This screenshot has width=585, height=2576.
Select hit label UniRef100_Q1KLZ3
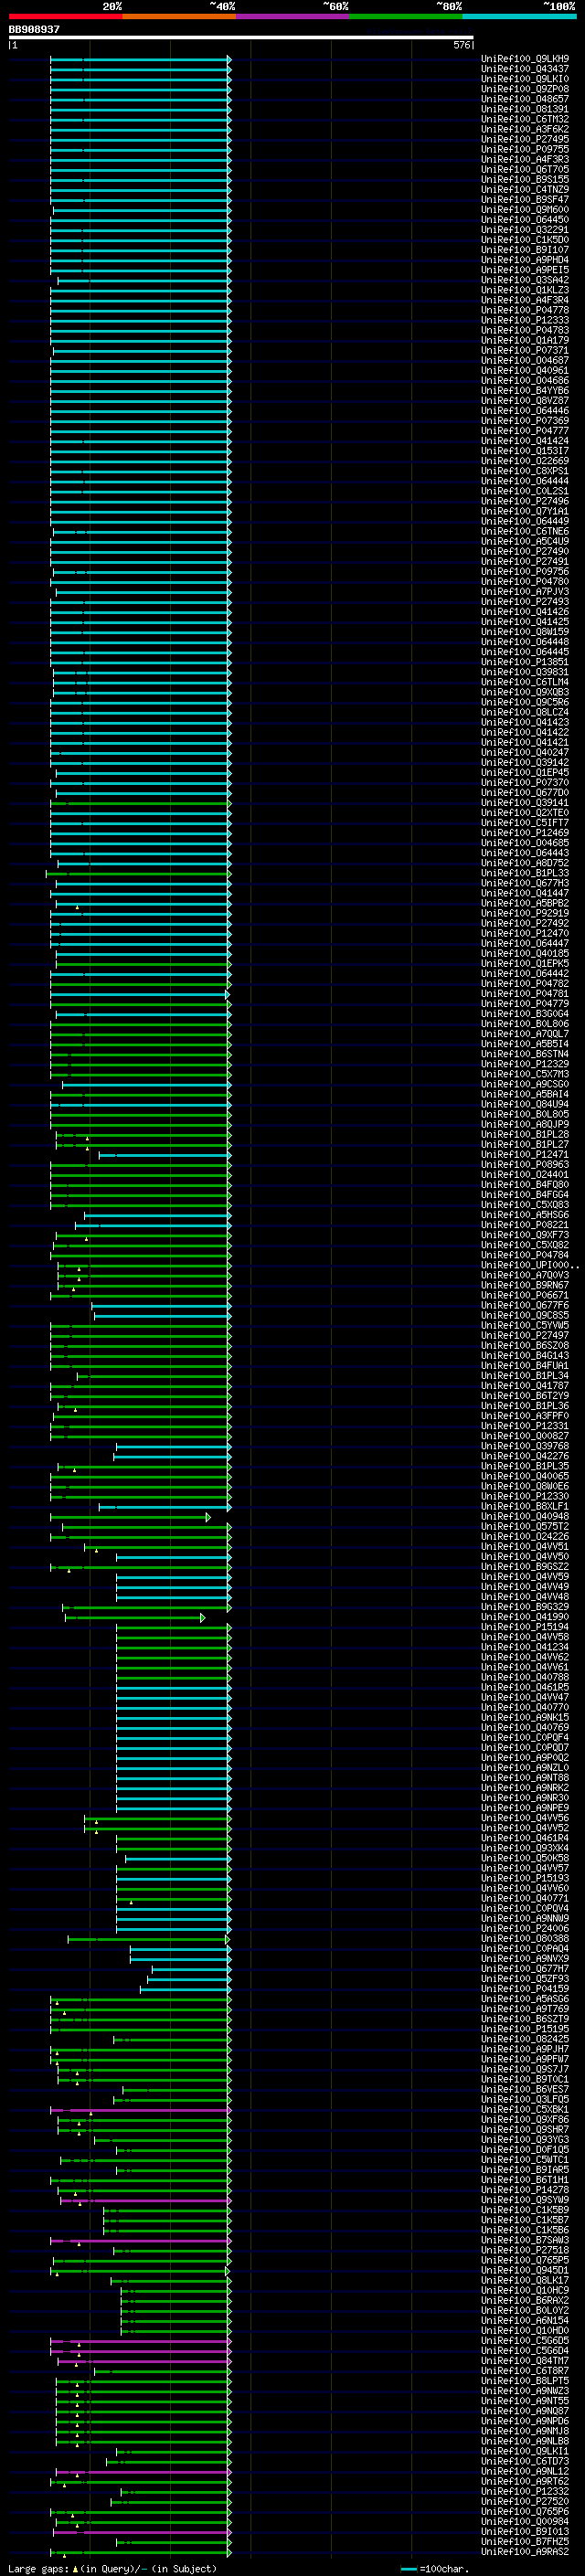(x=525, y=290)
